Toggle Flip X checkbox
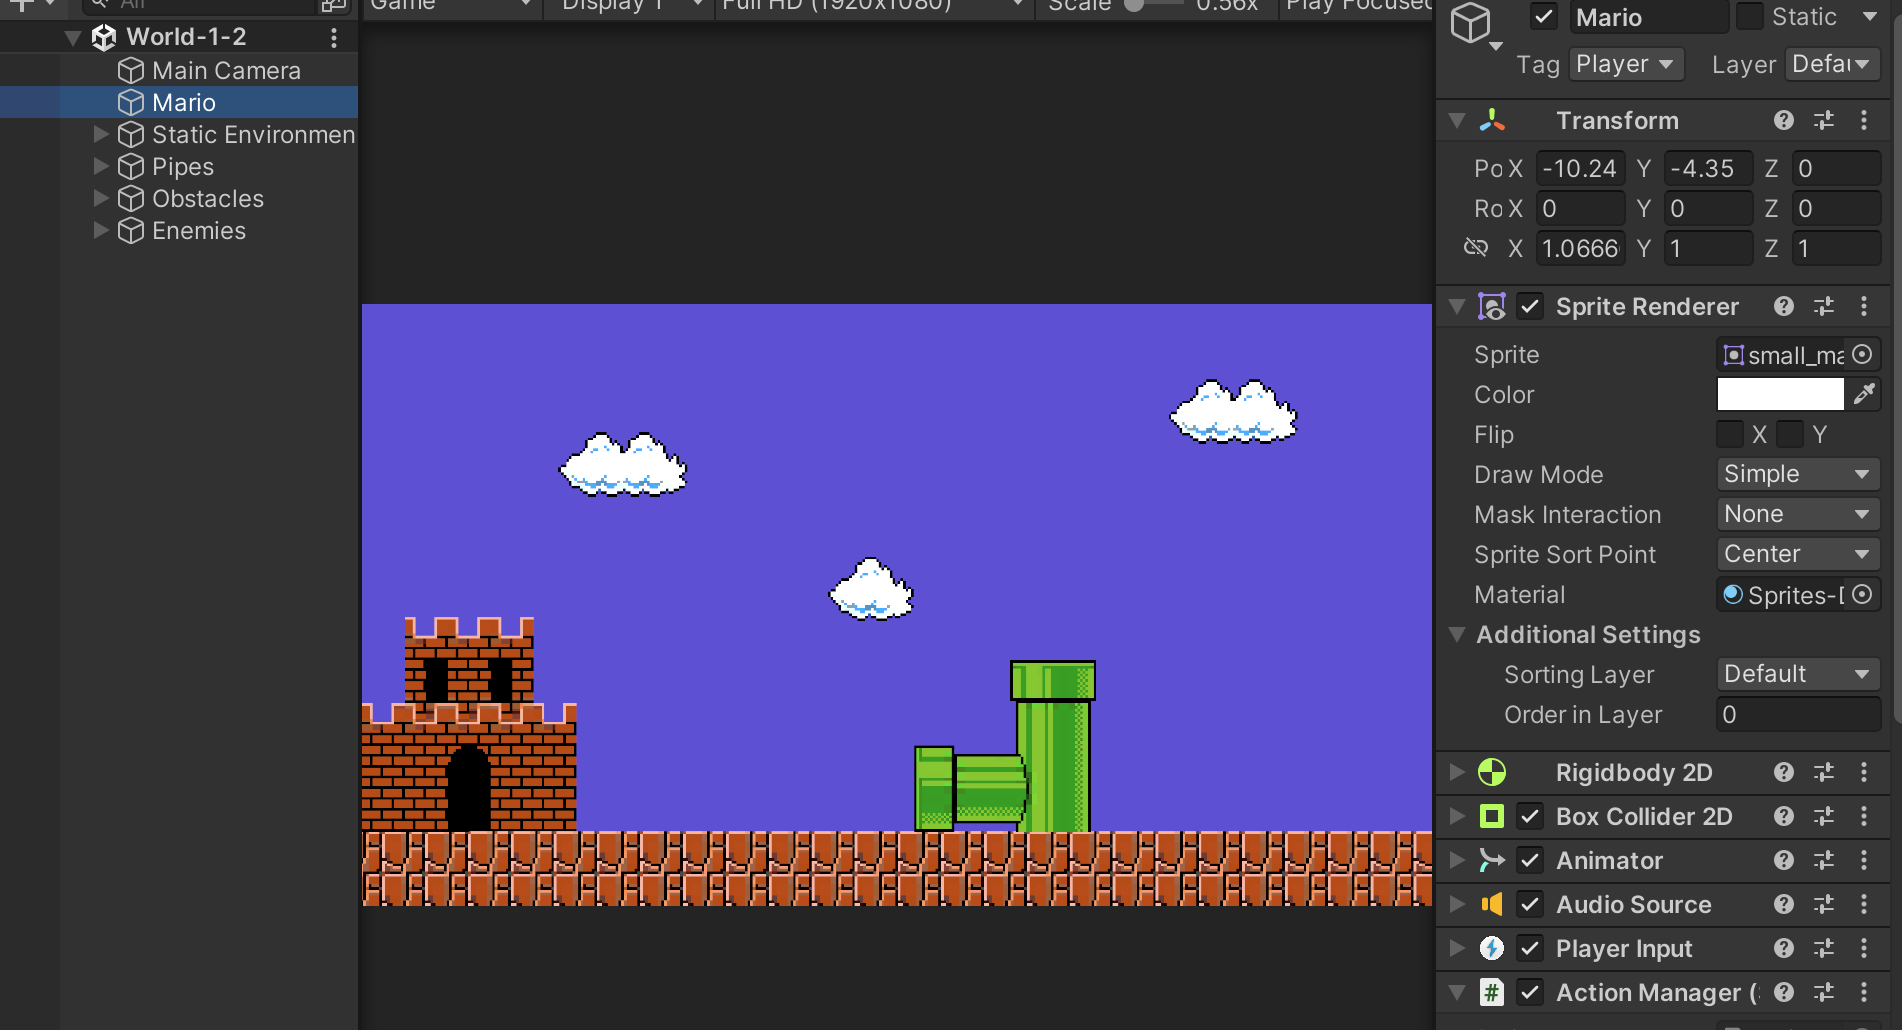This screenshot has width=1902, height=1030. pos(1730,434)
